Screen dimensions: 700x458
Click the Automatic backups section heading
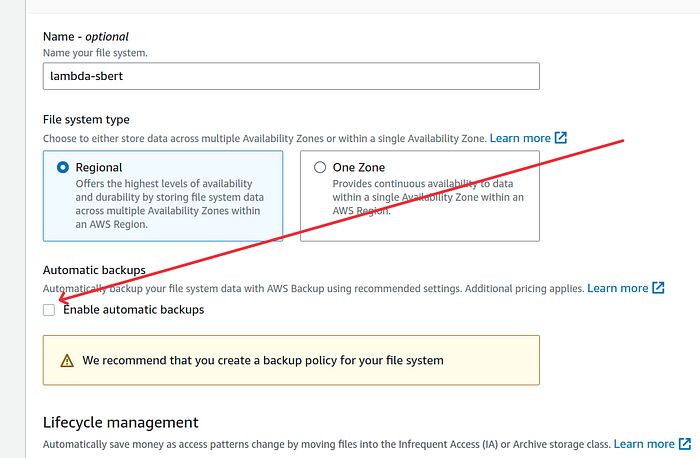[94, 270]
